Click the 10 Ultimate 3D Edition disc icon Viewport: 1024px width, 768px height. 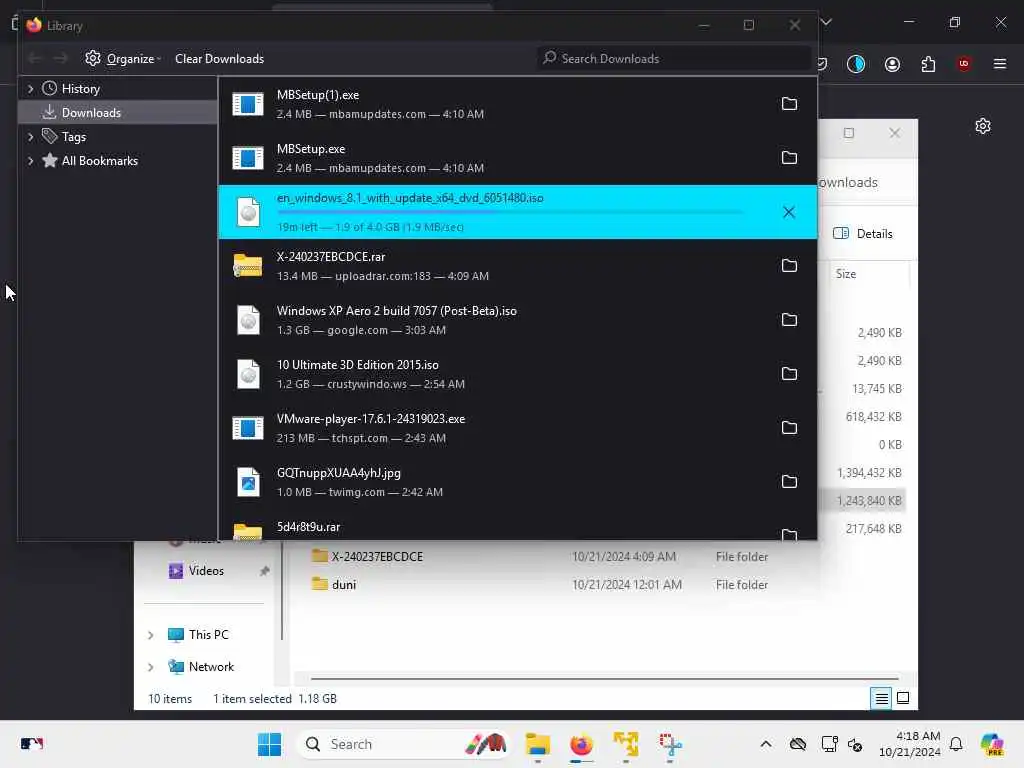(248, 374)
